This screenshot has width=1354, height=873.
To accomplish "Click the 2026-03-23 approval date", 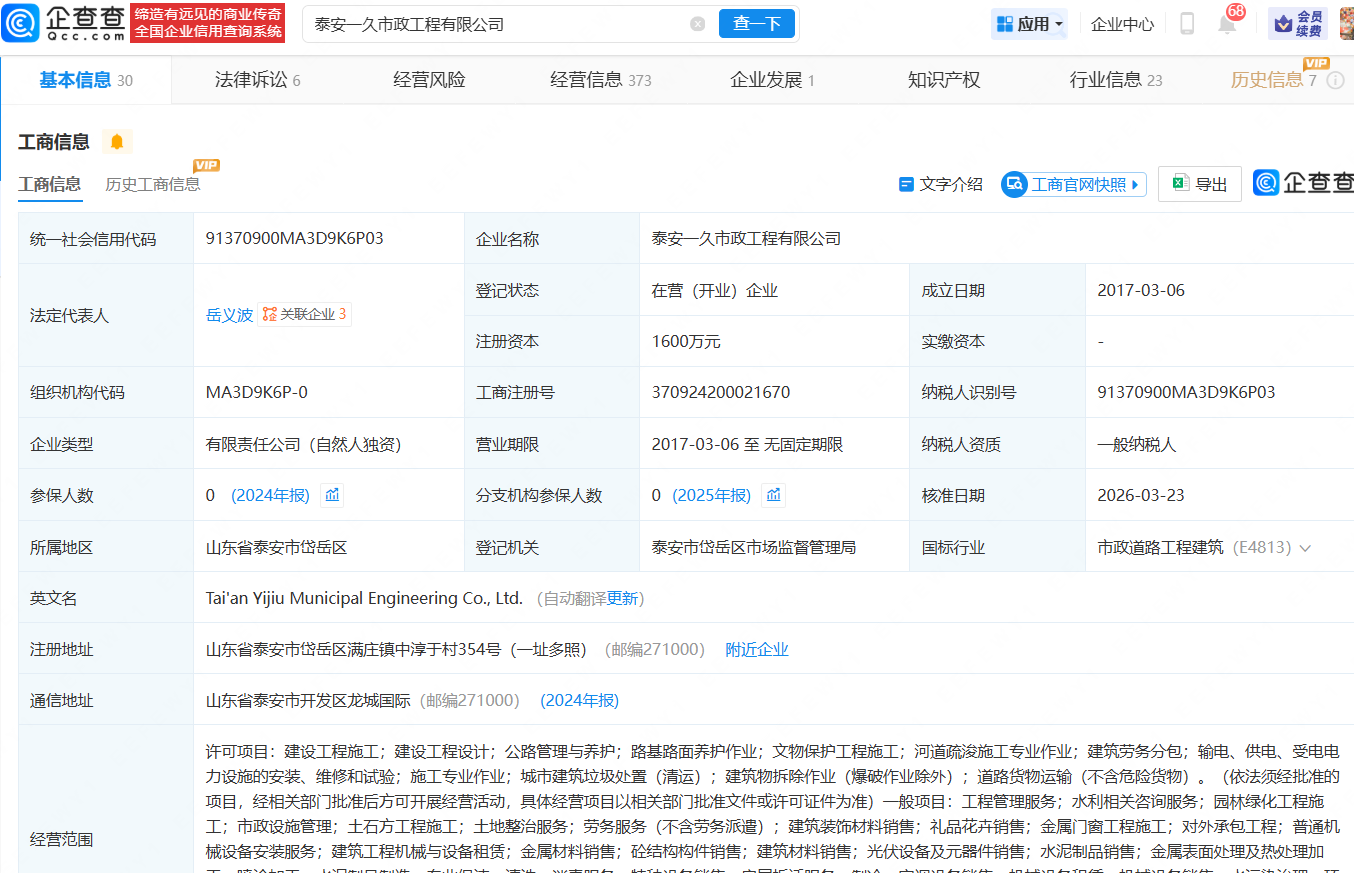I will pyautogui.click(x=1141, y=495).
